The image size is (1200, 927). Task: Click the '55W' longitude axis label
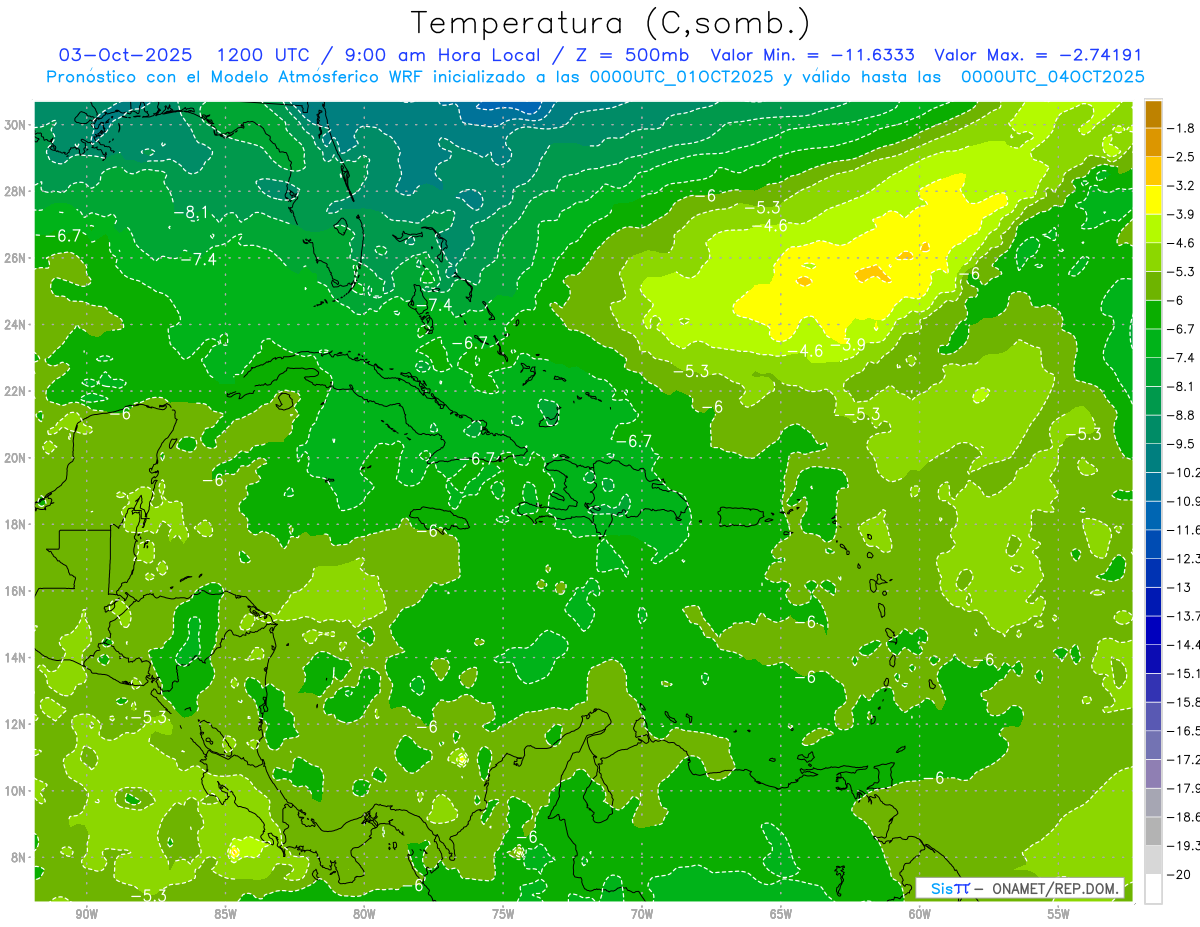[1058, 914]
